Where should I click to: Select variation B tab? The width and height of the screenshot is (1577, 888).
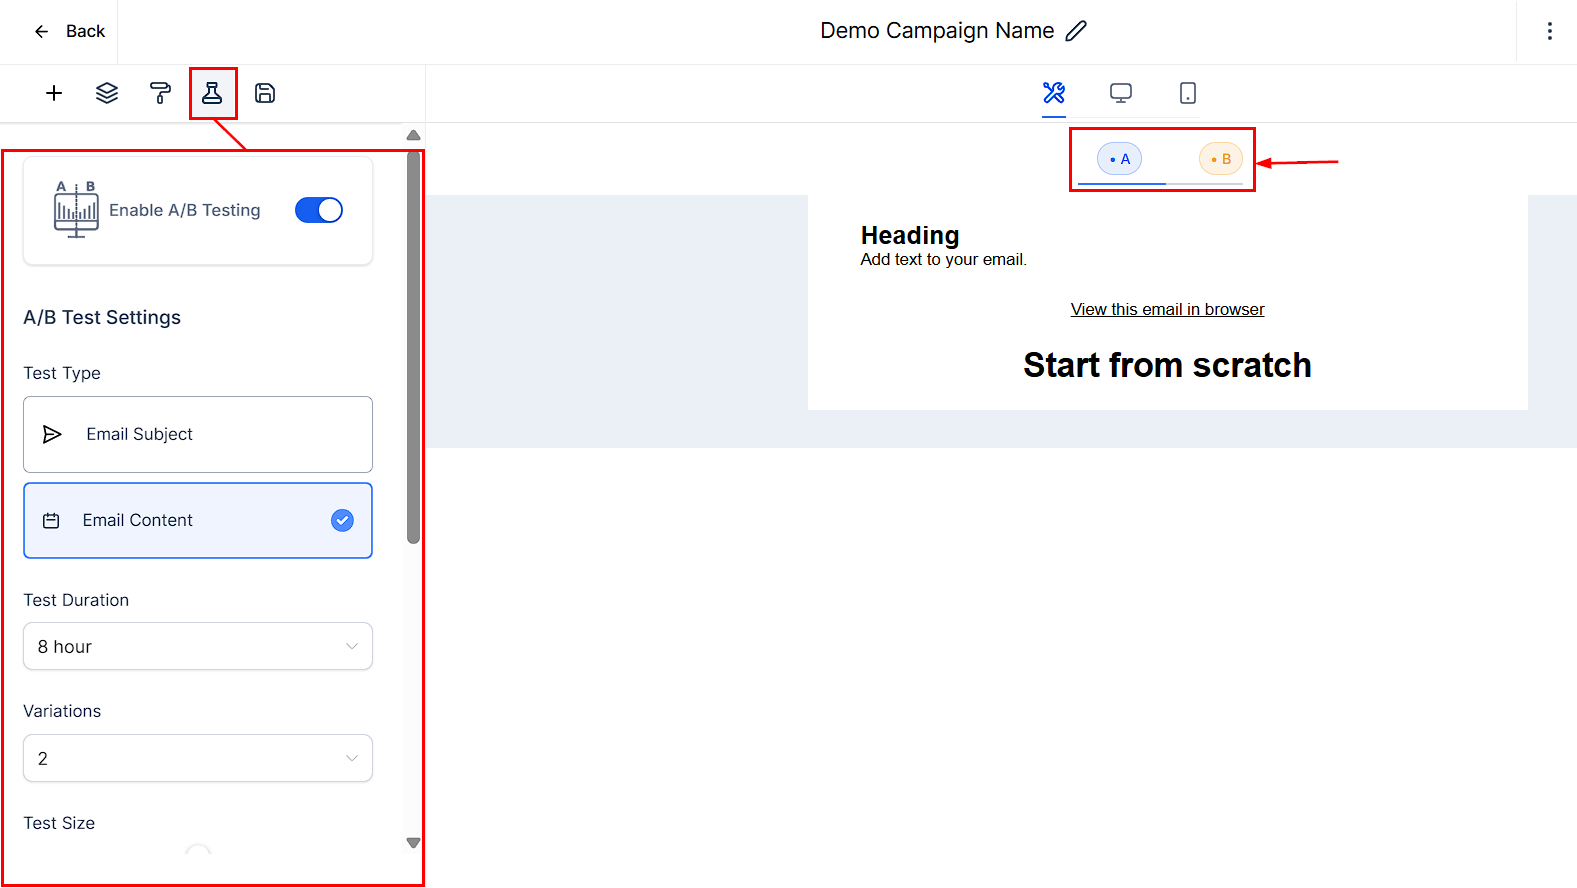[1221, 159]
